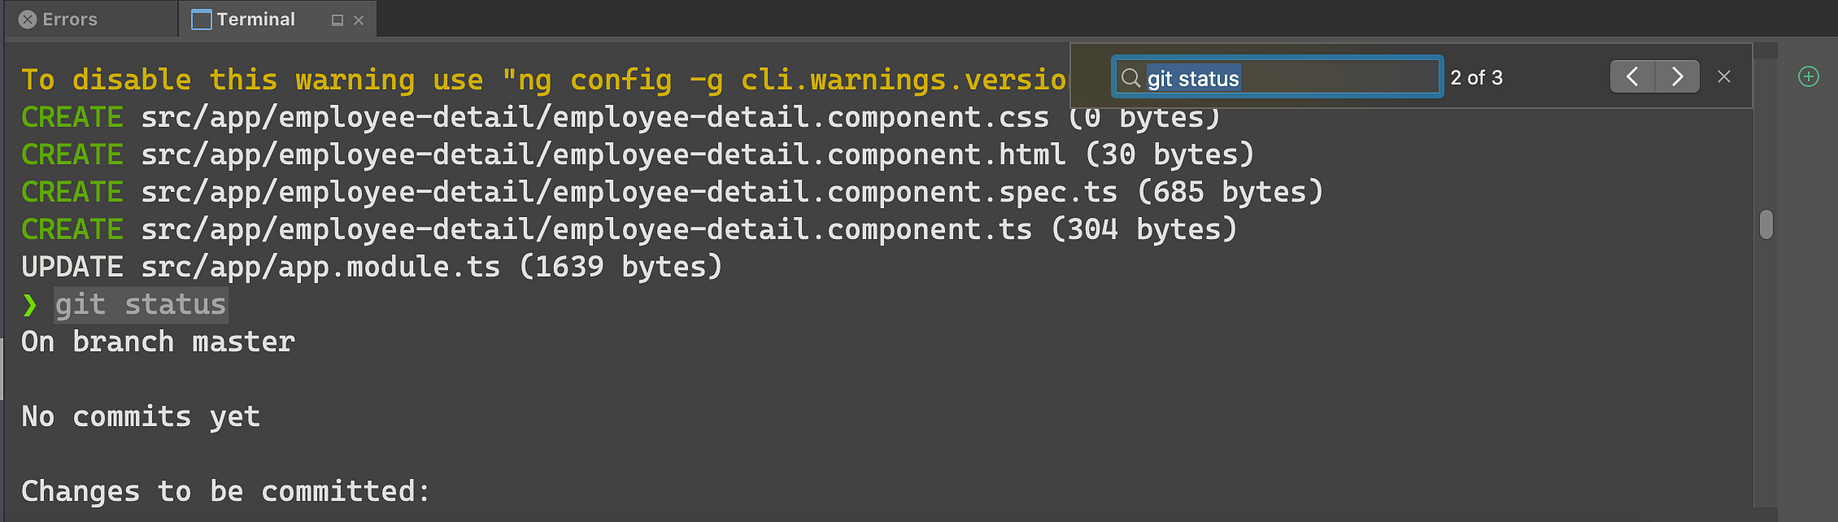Screen dimensions: 1838x522
Task: Click the "Changes to be committed:" line
Action: pos(226,491)
